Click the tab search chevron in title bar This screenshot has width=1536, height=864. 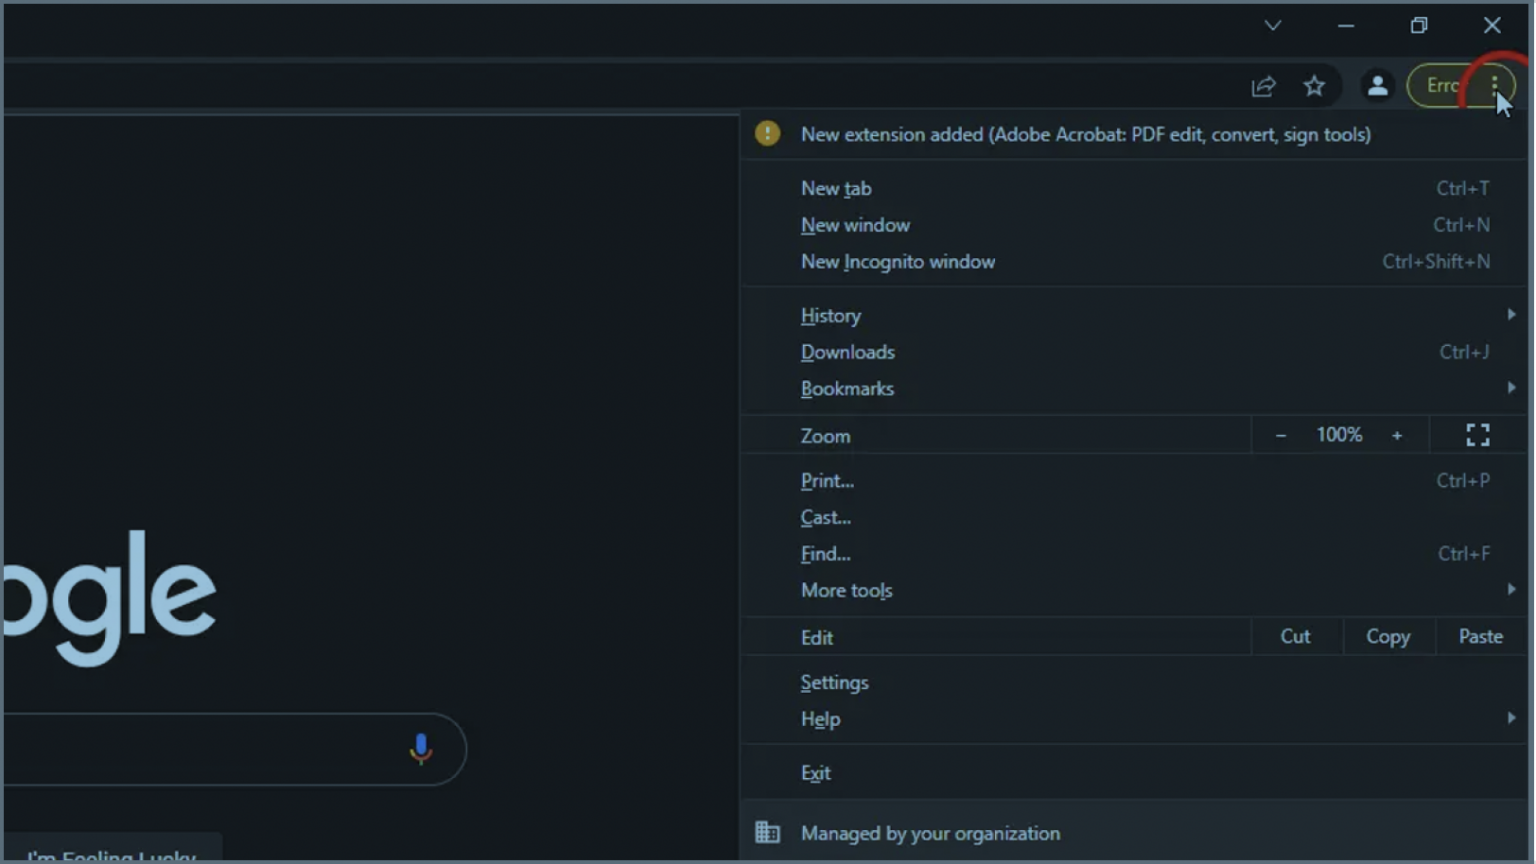click(x=1272, y=26)
